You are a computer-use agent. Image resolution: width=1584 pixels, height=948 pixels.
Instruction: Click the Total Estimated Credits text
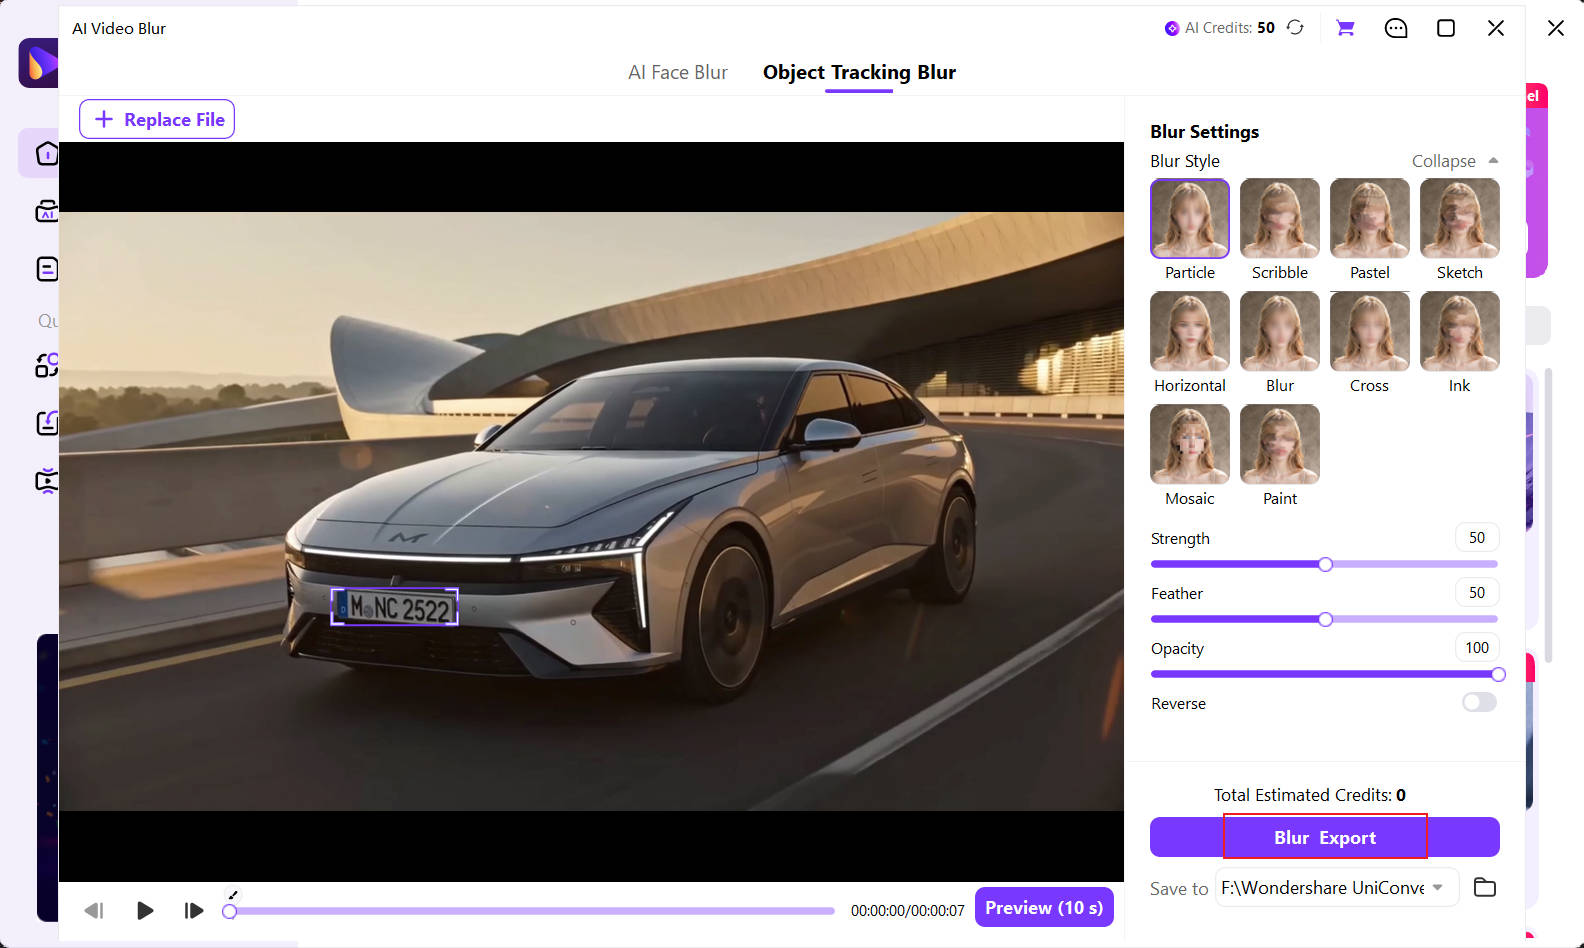(1310, 795)
